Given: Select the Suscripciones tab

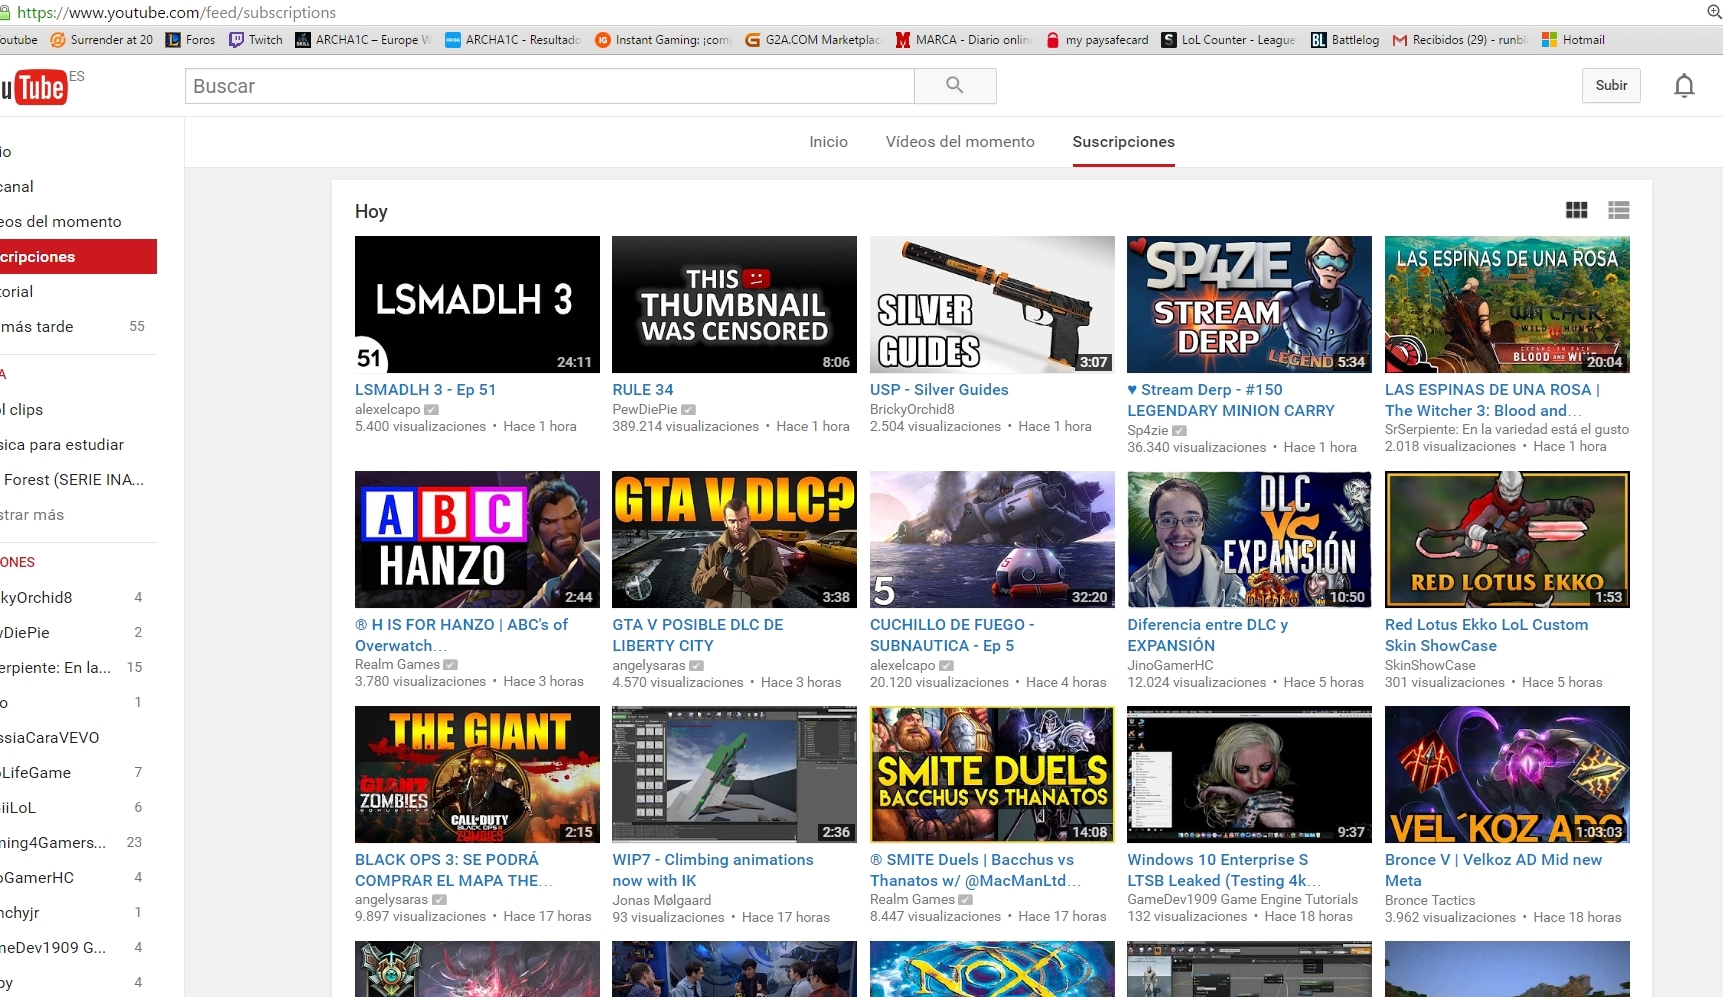Looking at the screenshot, I should pyautogui.click(x=1123, y=142).
